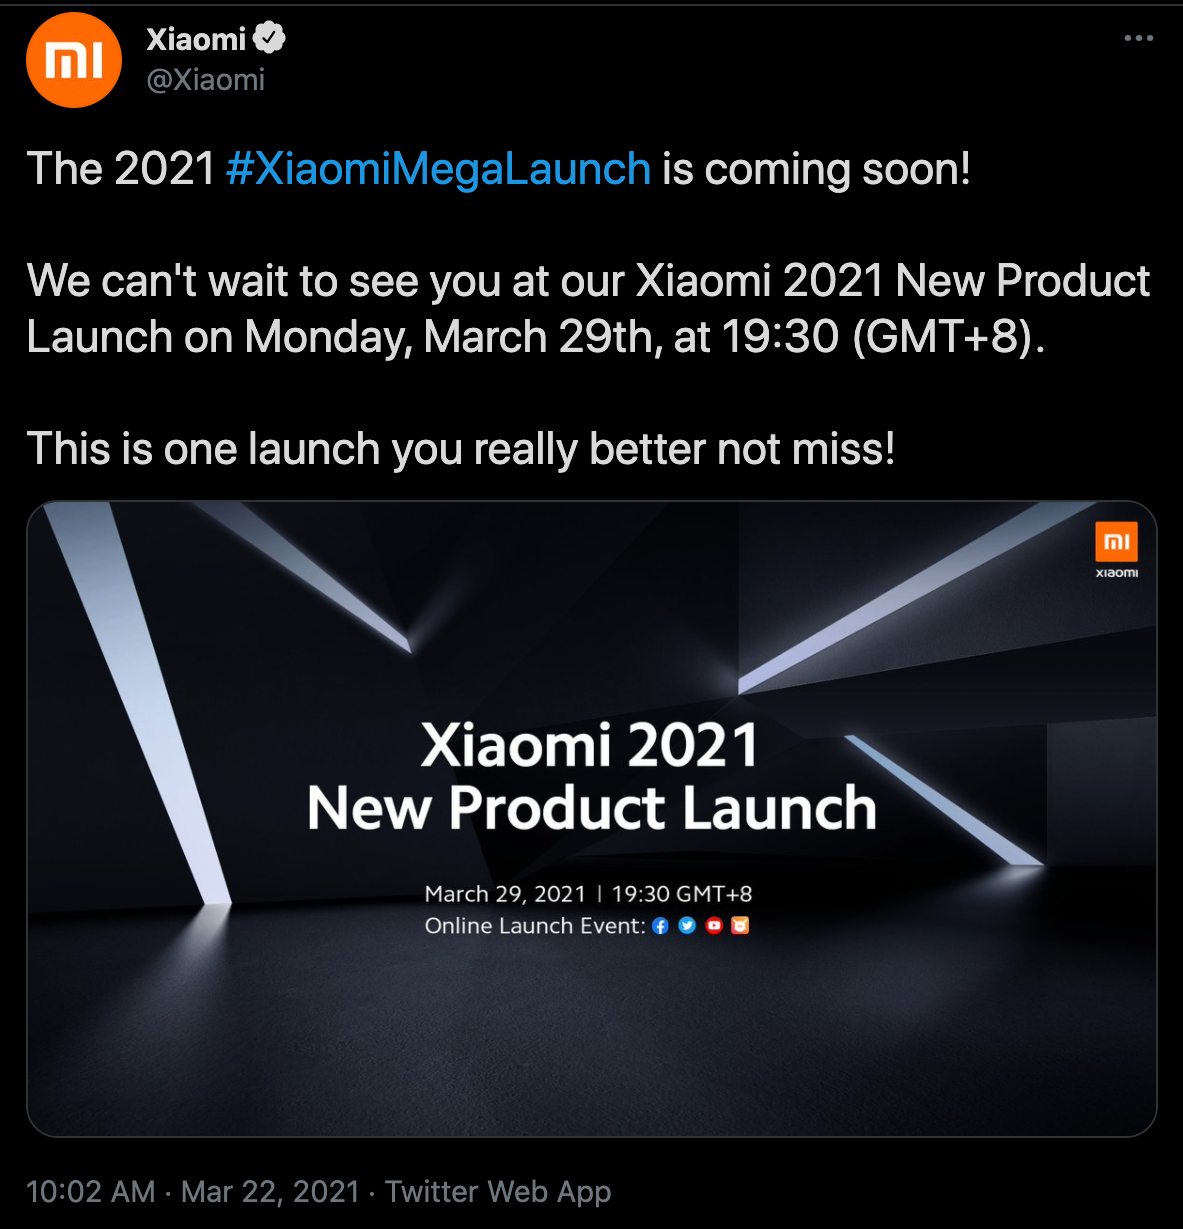Click the 10:02 AM tweet timestamp
The height and width of the screenshot is (1229, 1183).
[x=90, y=1191]
